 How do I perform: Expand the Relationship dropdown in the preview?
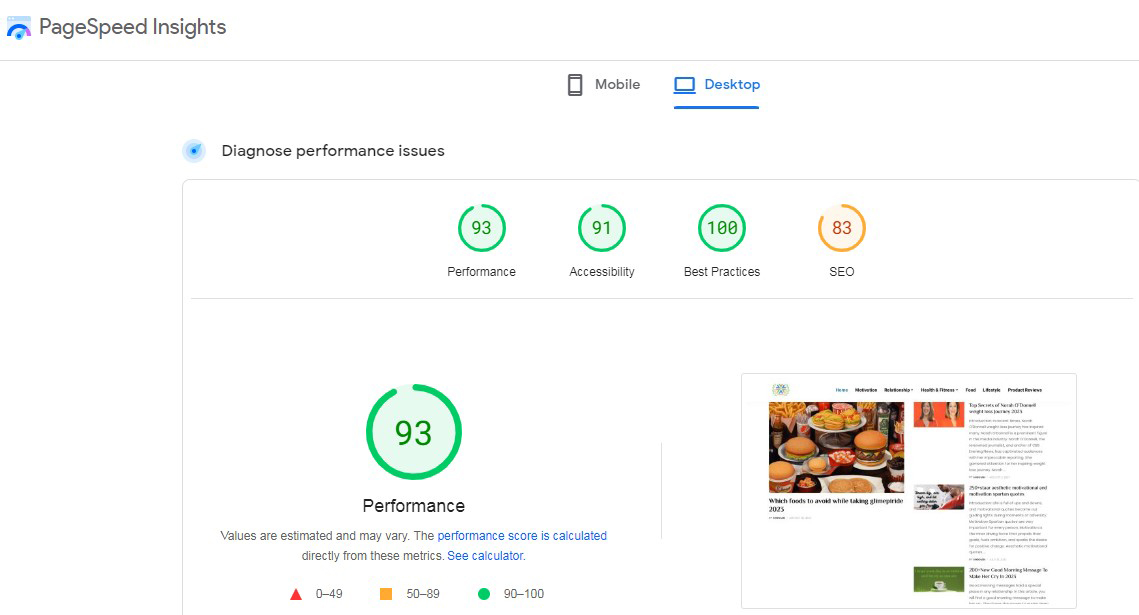pos(898,390)
